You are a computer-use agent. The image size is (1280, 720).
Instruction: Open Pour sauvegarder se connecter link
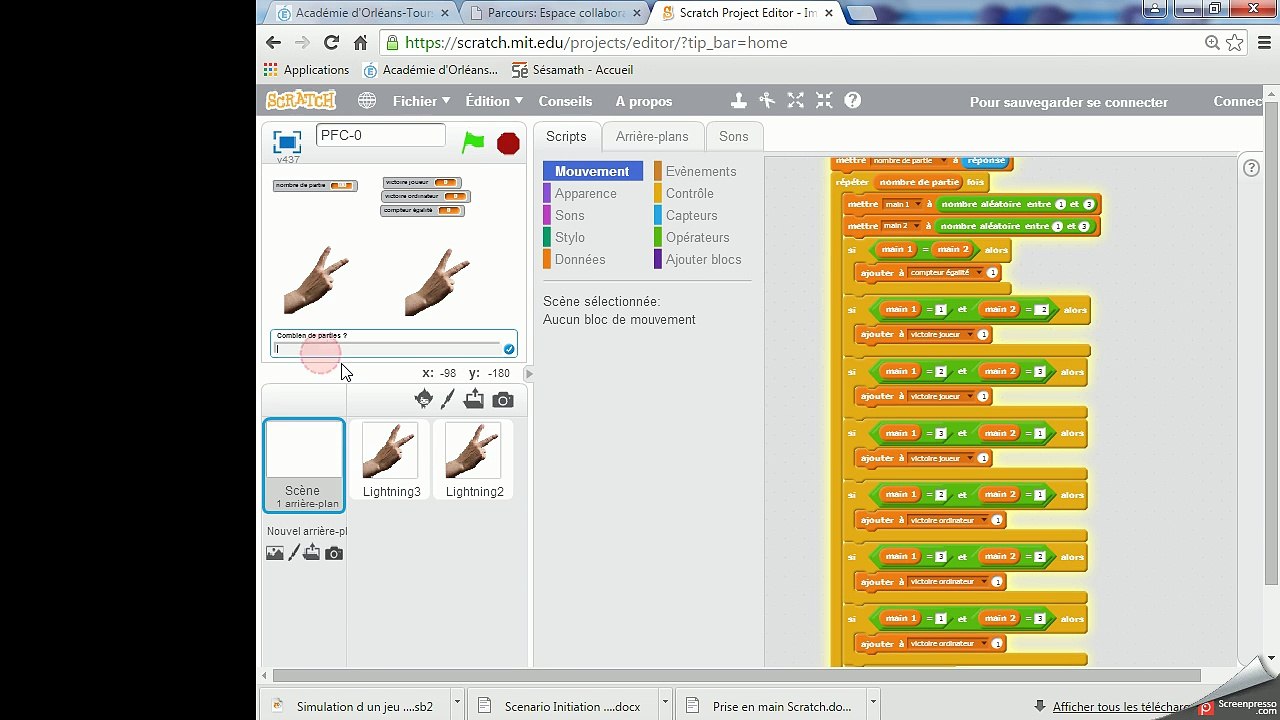1069,102
